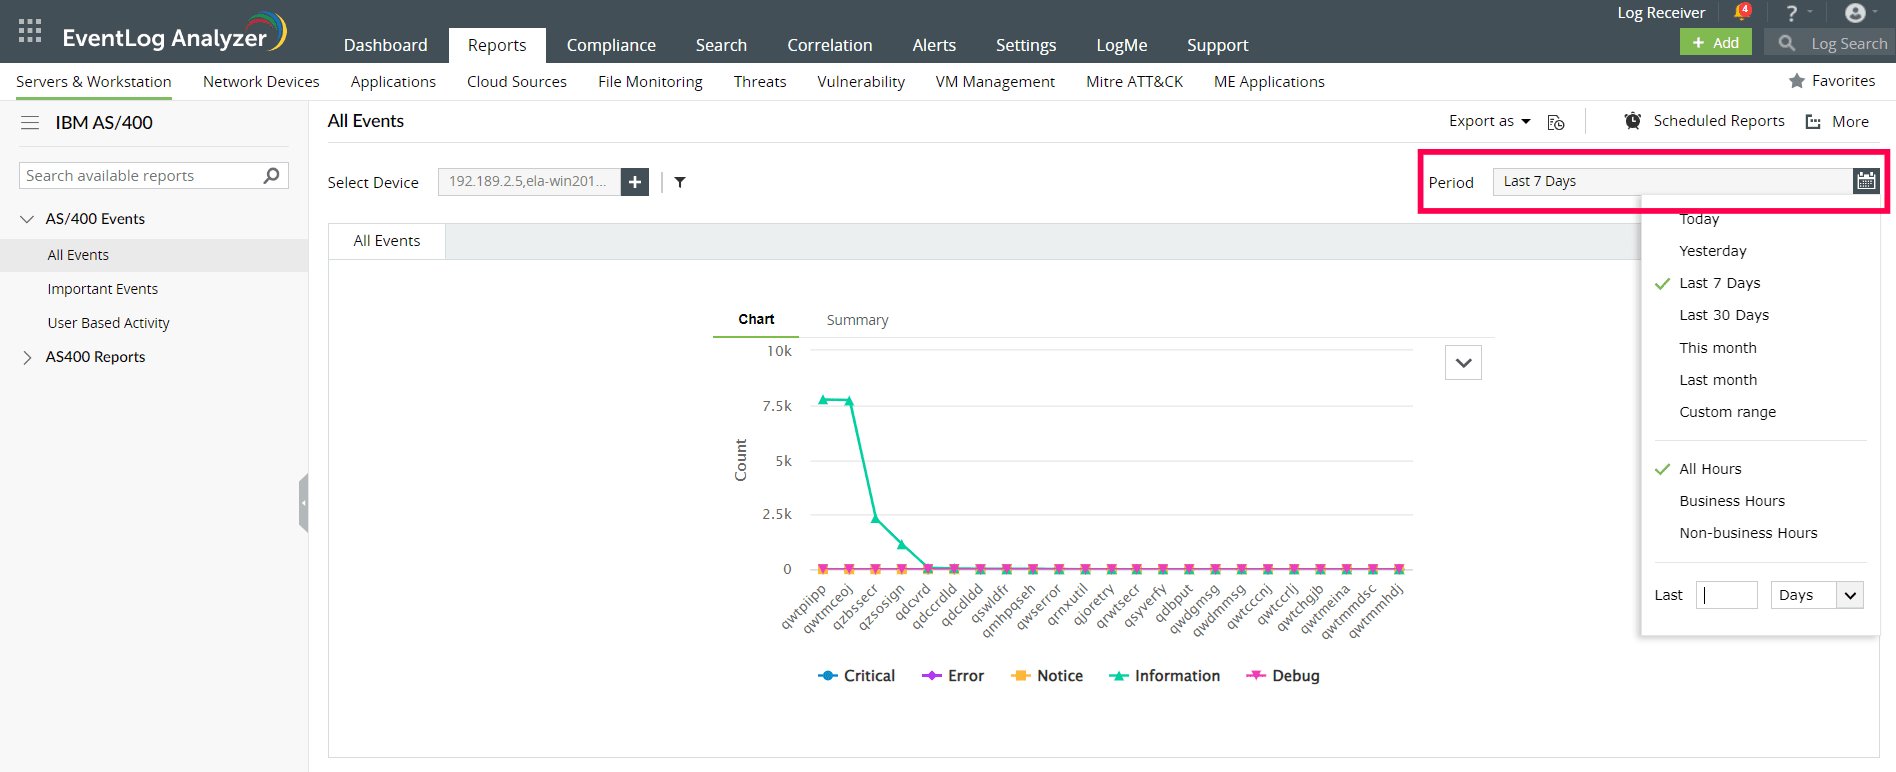Image resolution: width=1896 pixels, height=772 pixels.
Task: Click the Last number input field
Action: [1727, 595]
